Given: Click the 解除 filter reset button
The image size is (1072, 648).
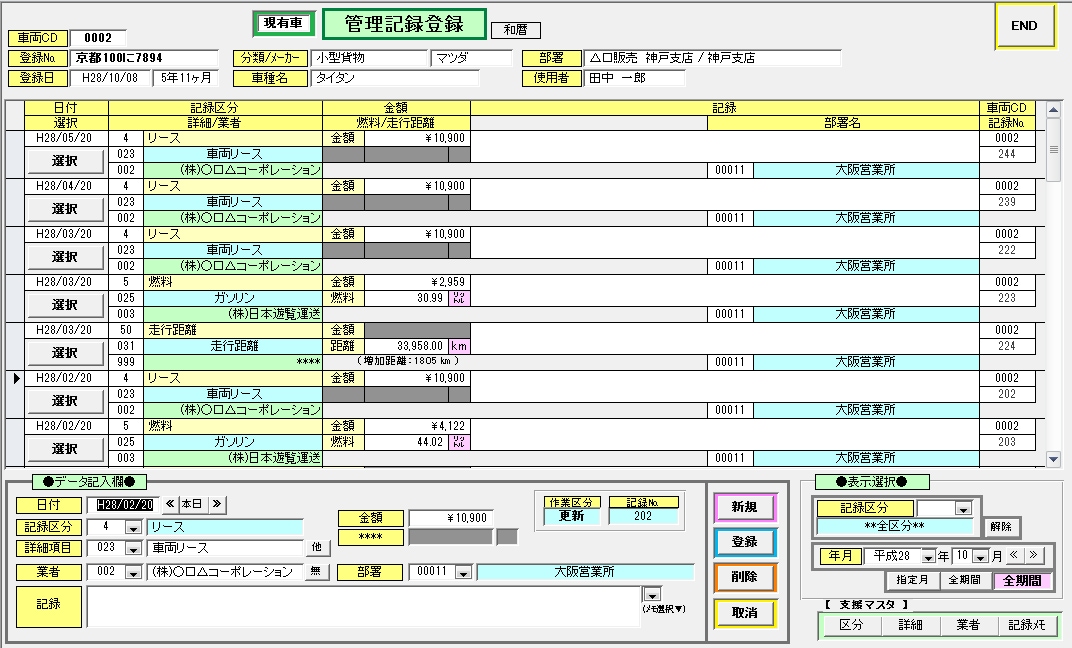Looking at the screenshot, I should (x=1001, y=527).
